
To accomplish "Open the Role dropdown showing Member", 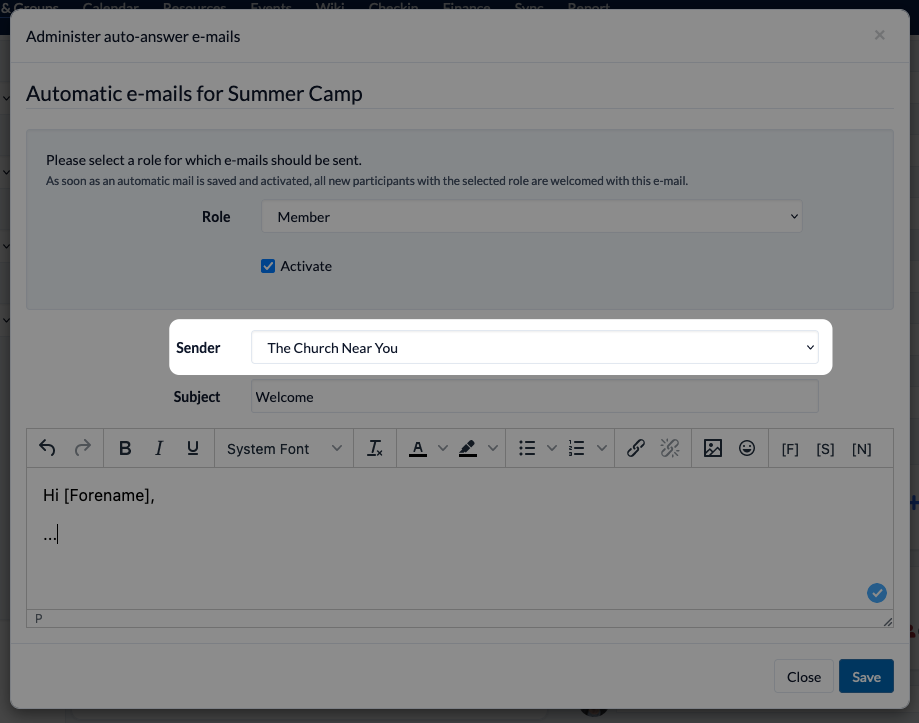I will (x=532, y=217).
